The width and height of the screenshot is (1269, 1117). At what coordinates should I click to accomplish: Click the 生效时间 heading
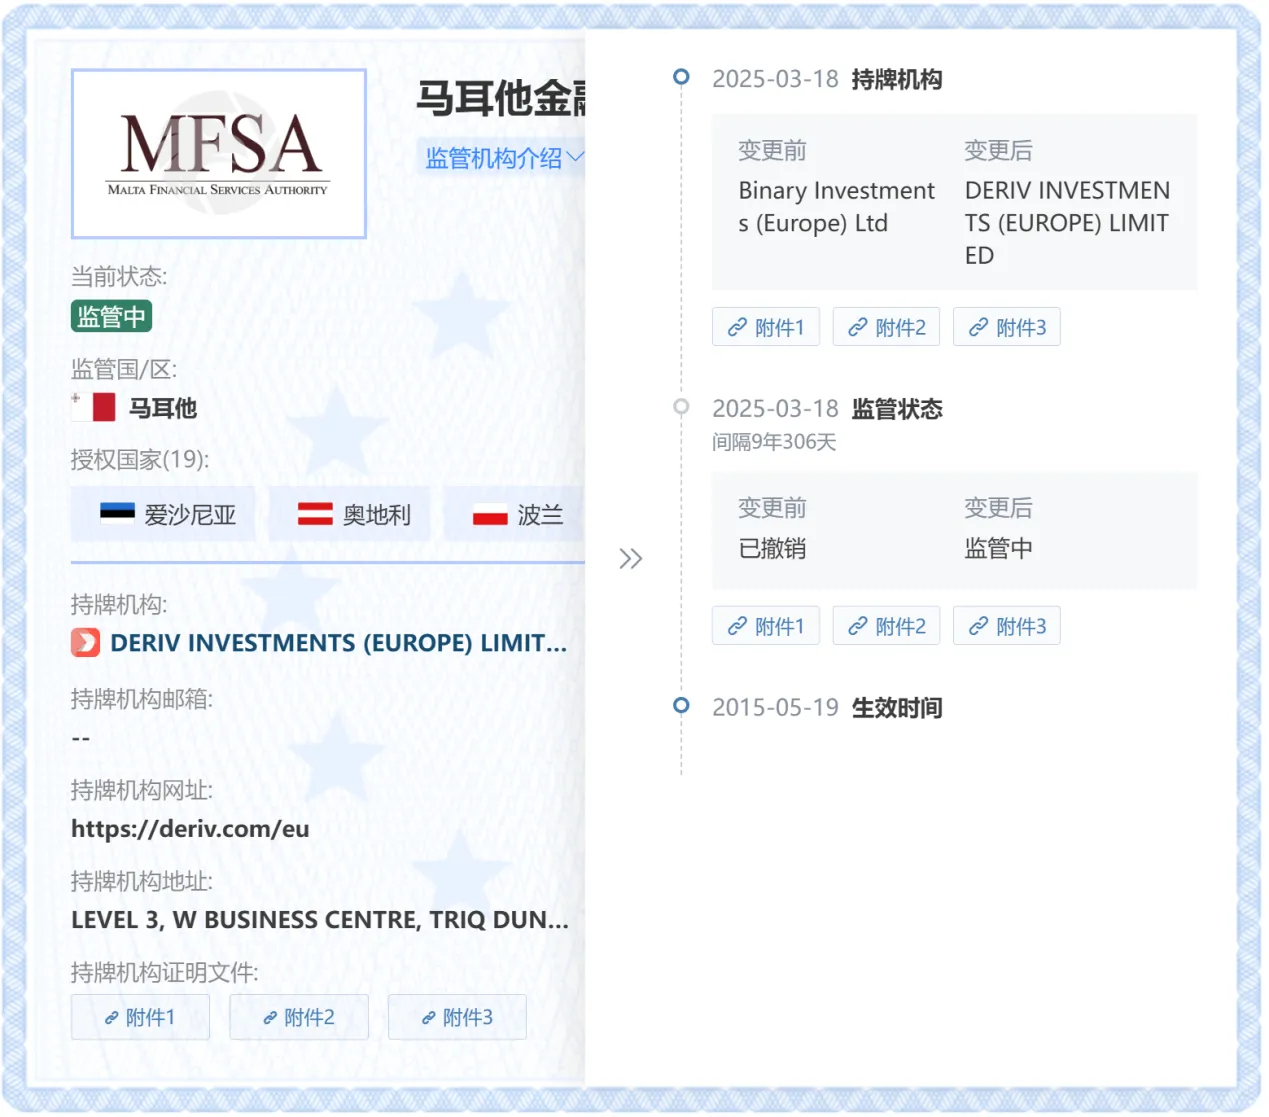point(897,708)
